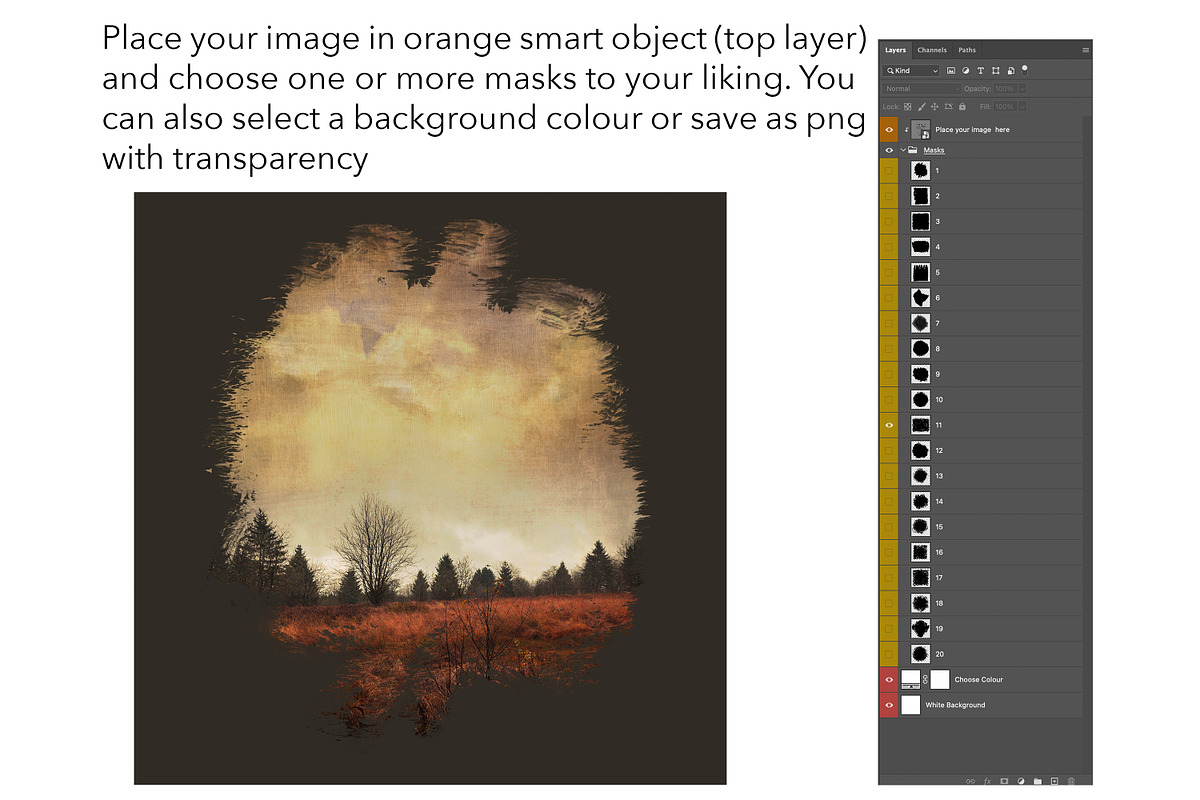
Task: Click the Choose Colour fill swatch thumbnail
Action: point(911,679)
